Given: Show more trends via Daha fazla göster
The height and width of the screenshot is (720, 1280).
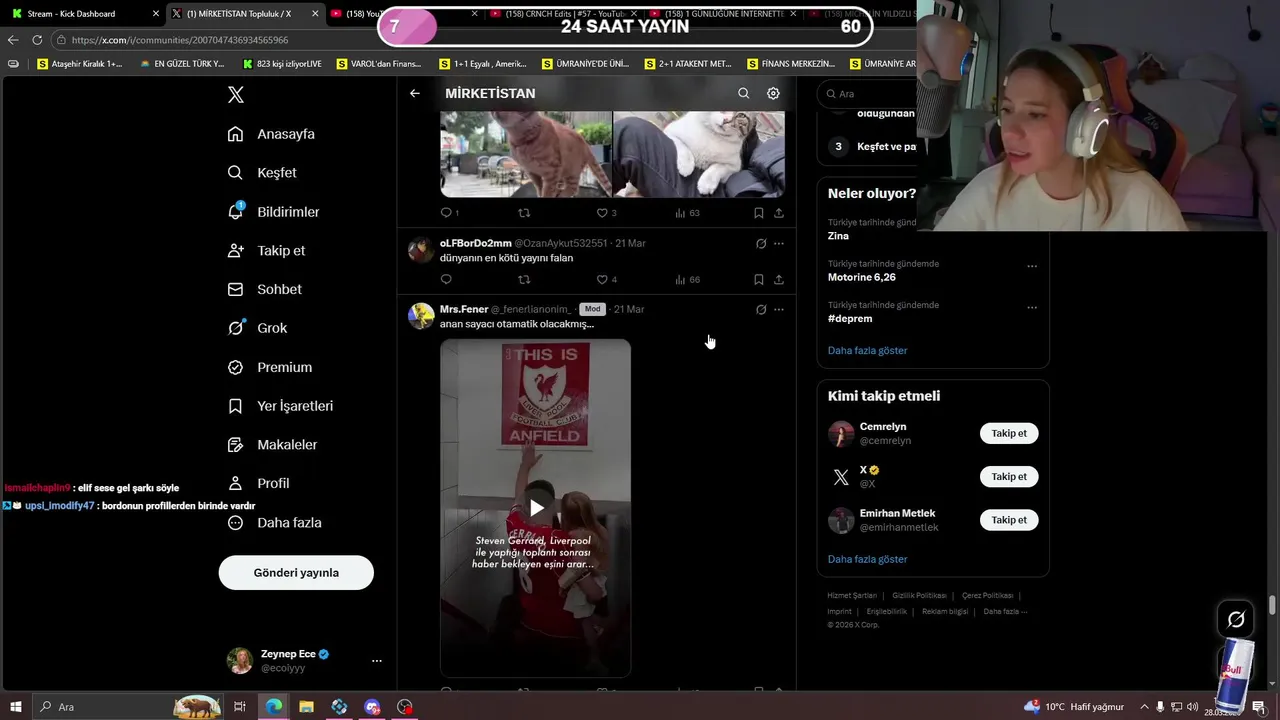Looking at the screenshot, I should click(x=867, y=351).
